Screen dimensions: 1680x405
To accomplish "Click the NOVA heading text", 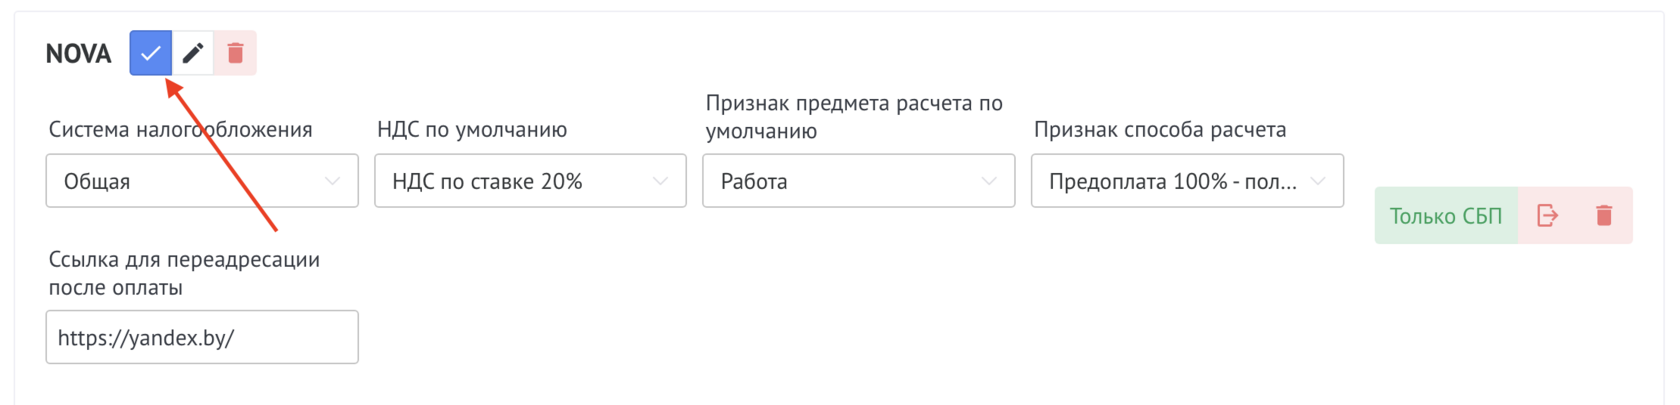I will 78,54.
